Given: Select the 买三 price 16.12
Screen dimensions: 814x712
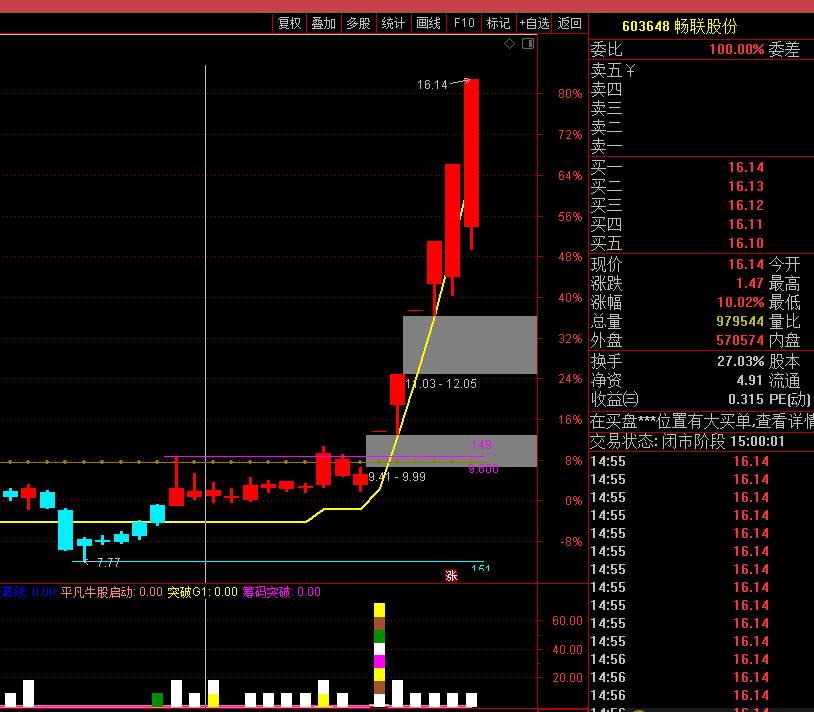Looking at the screenshot, I should coord(746,206).
